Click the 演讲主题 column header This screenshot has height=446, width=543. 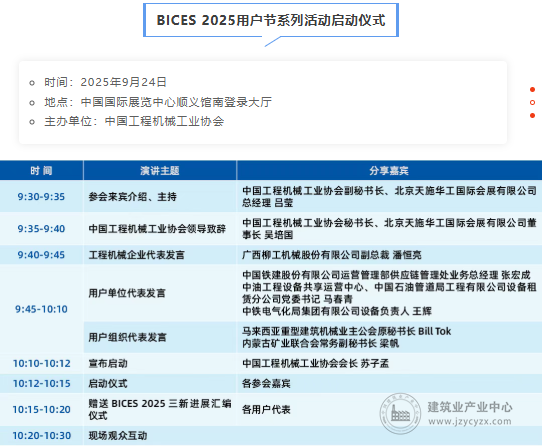(160, 171)
